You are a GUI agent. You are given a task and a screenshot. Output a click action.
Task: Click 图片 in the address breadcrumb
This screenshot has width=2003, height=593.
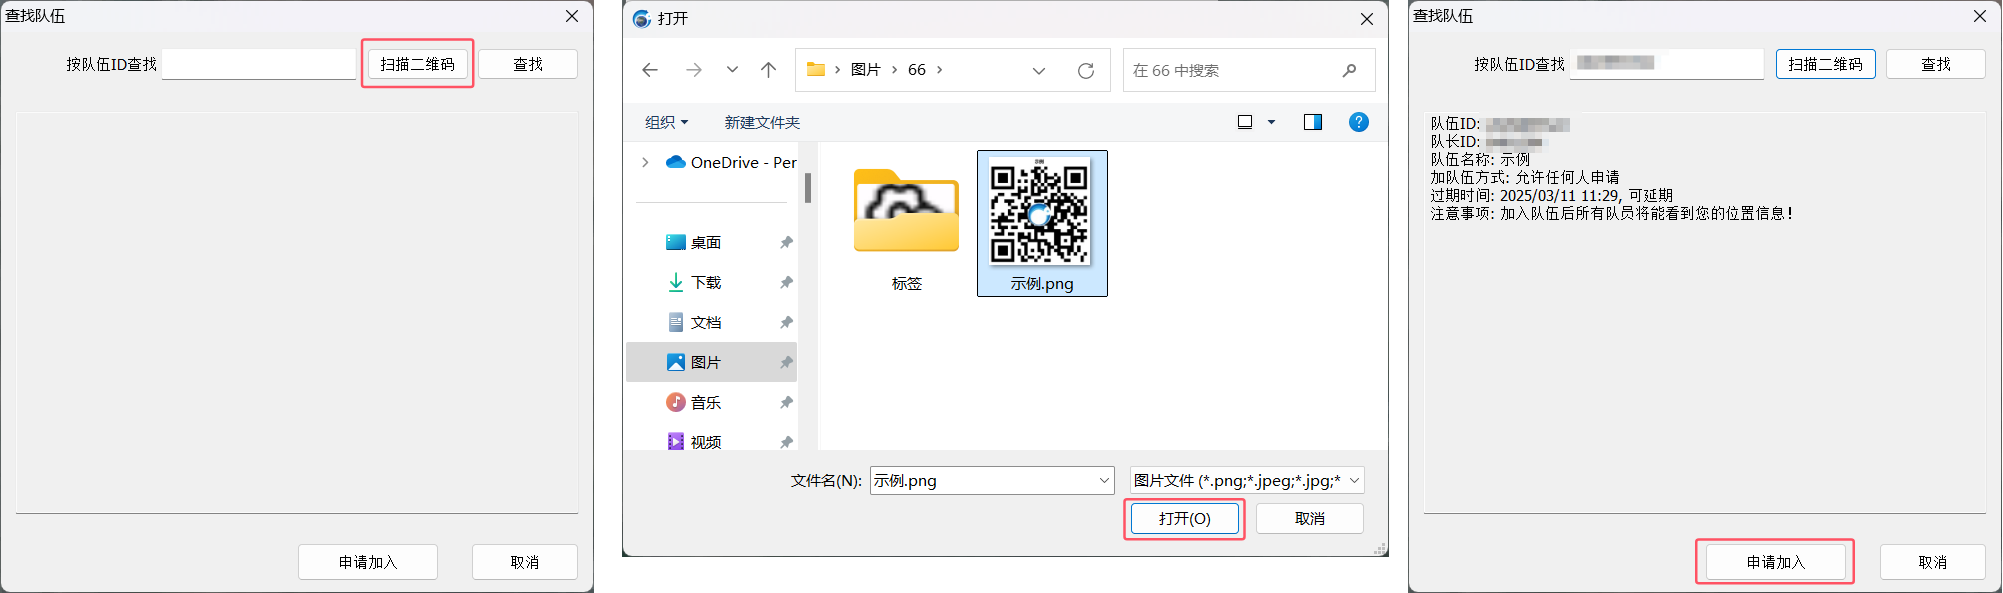(x=865, y=70)
